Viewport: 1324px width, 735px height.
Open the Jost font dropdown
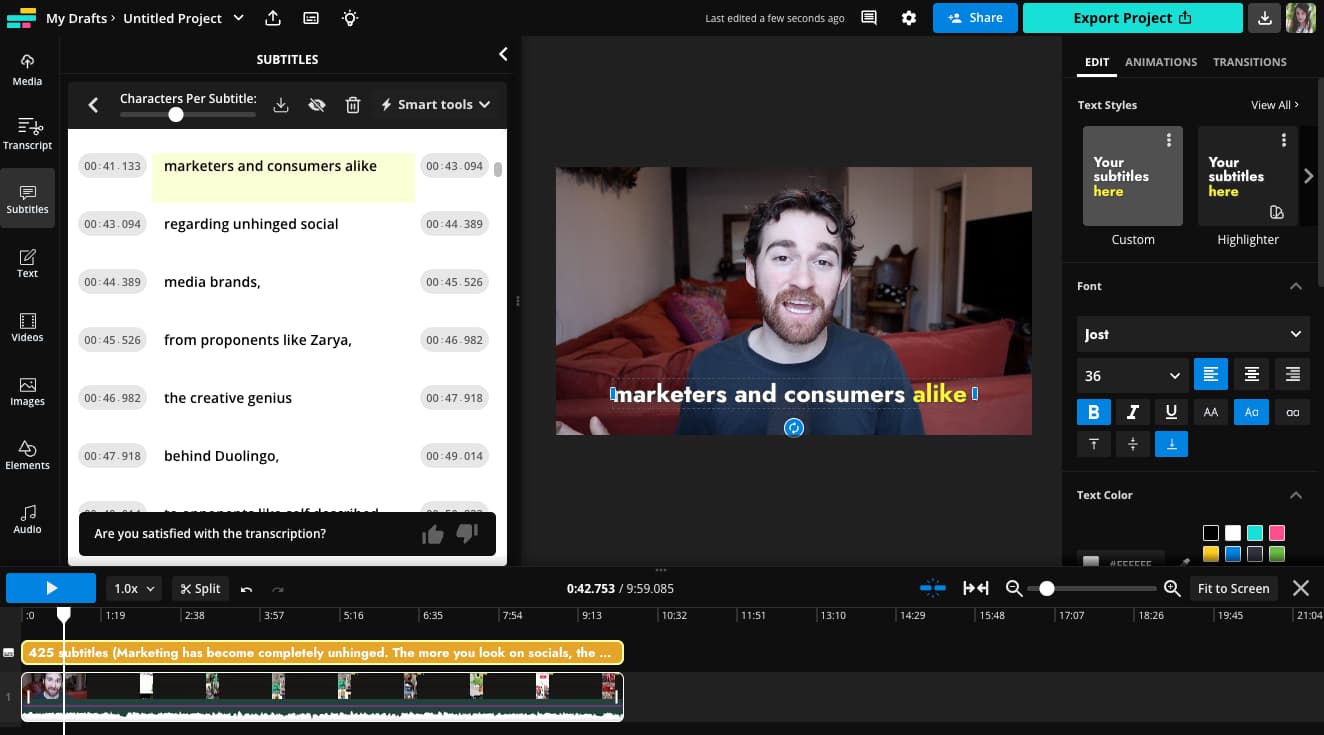coord(1193,334)
